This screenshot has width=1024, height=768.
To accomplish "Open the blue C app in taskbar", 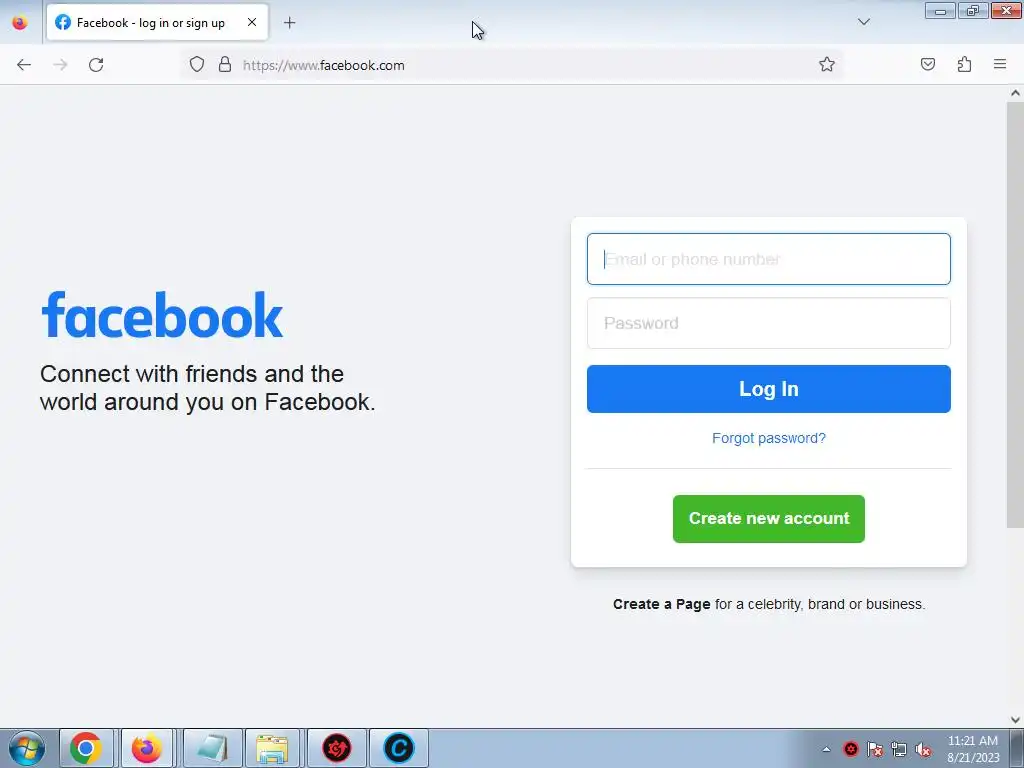I will coord(399,748).
